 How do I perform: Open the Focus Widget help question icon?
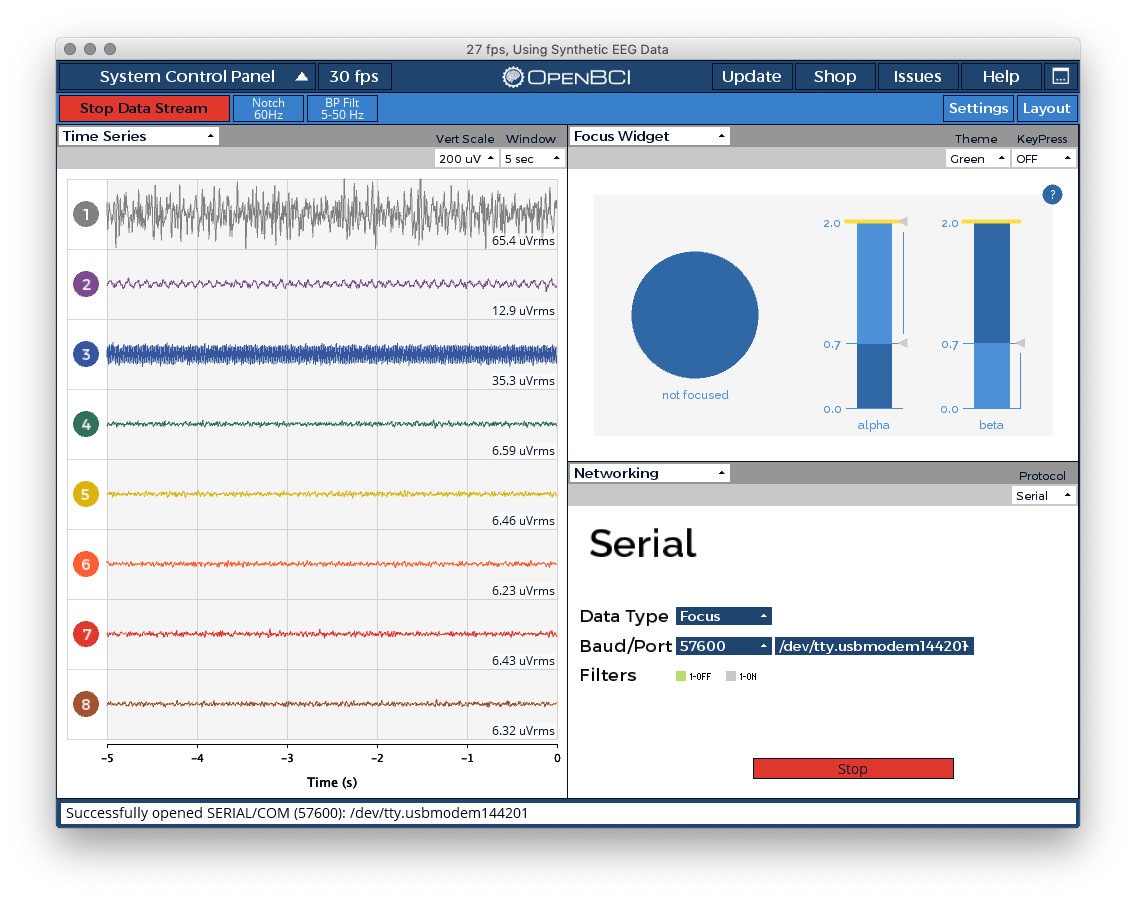[x=1052, y=194]
